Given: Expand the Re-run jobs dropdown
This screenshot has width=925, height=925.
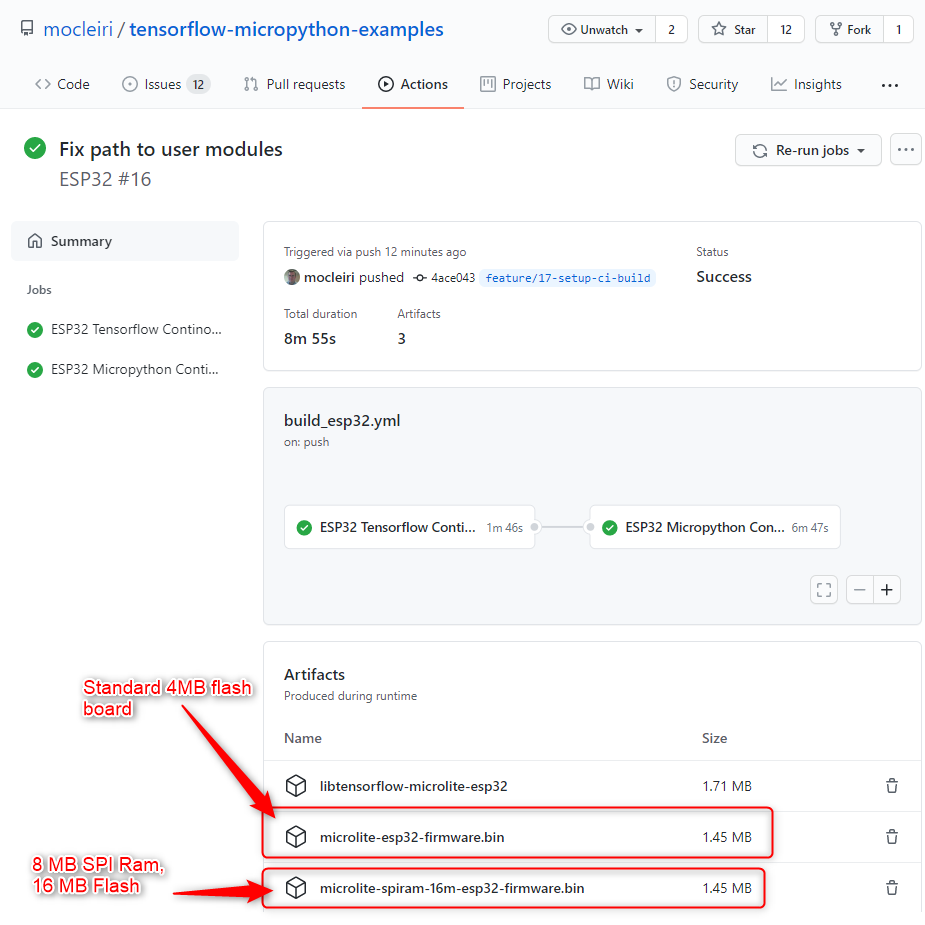Looking at the screenshot, I should tap(808, 150).
